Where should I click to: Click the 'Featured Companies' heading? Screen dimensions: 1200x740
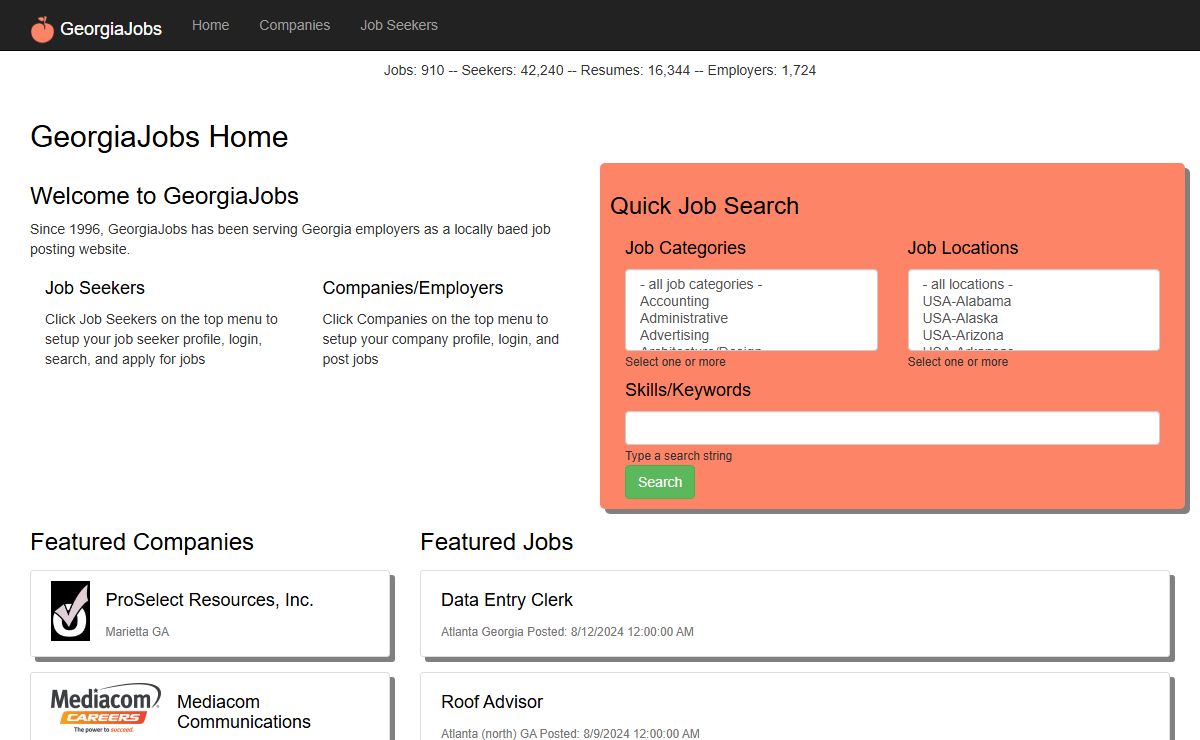(x=142, y=542)
